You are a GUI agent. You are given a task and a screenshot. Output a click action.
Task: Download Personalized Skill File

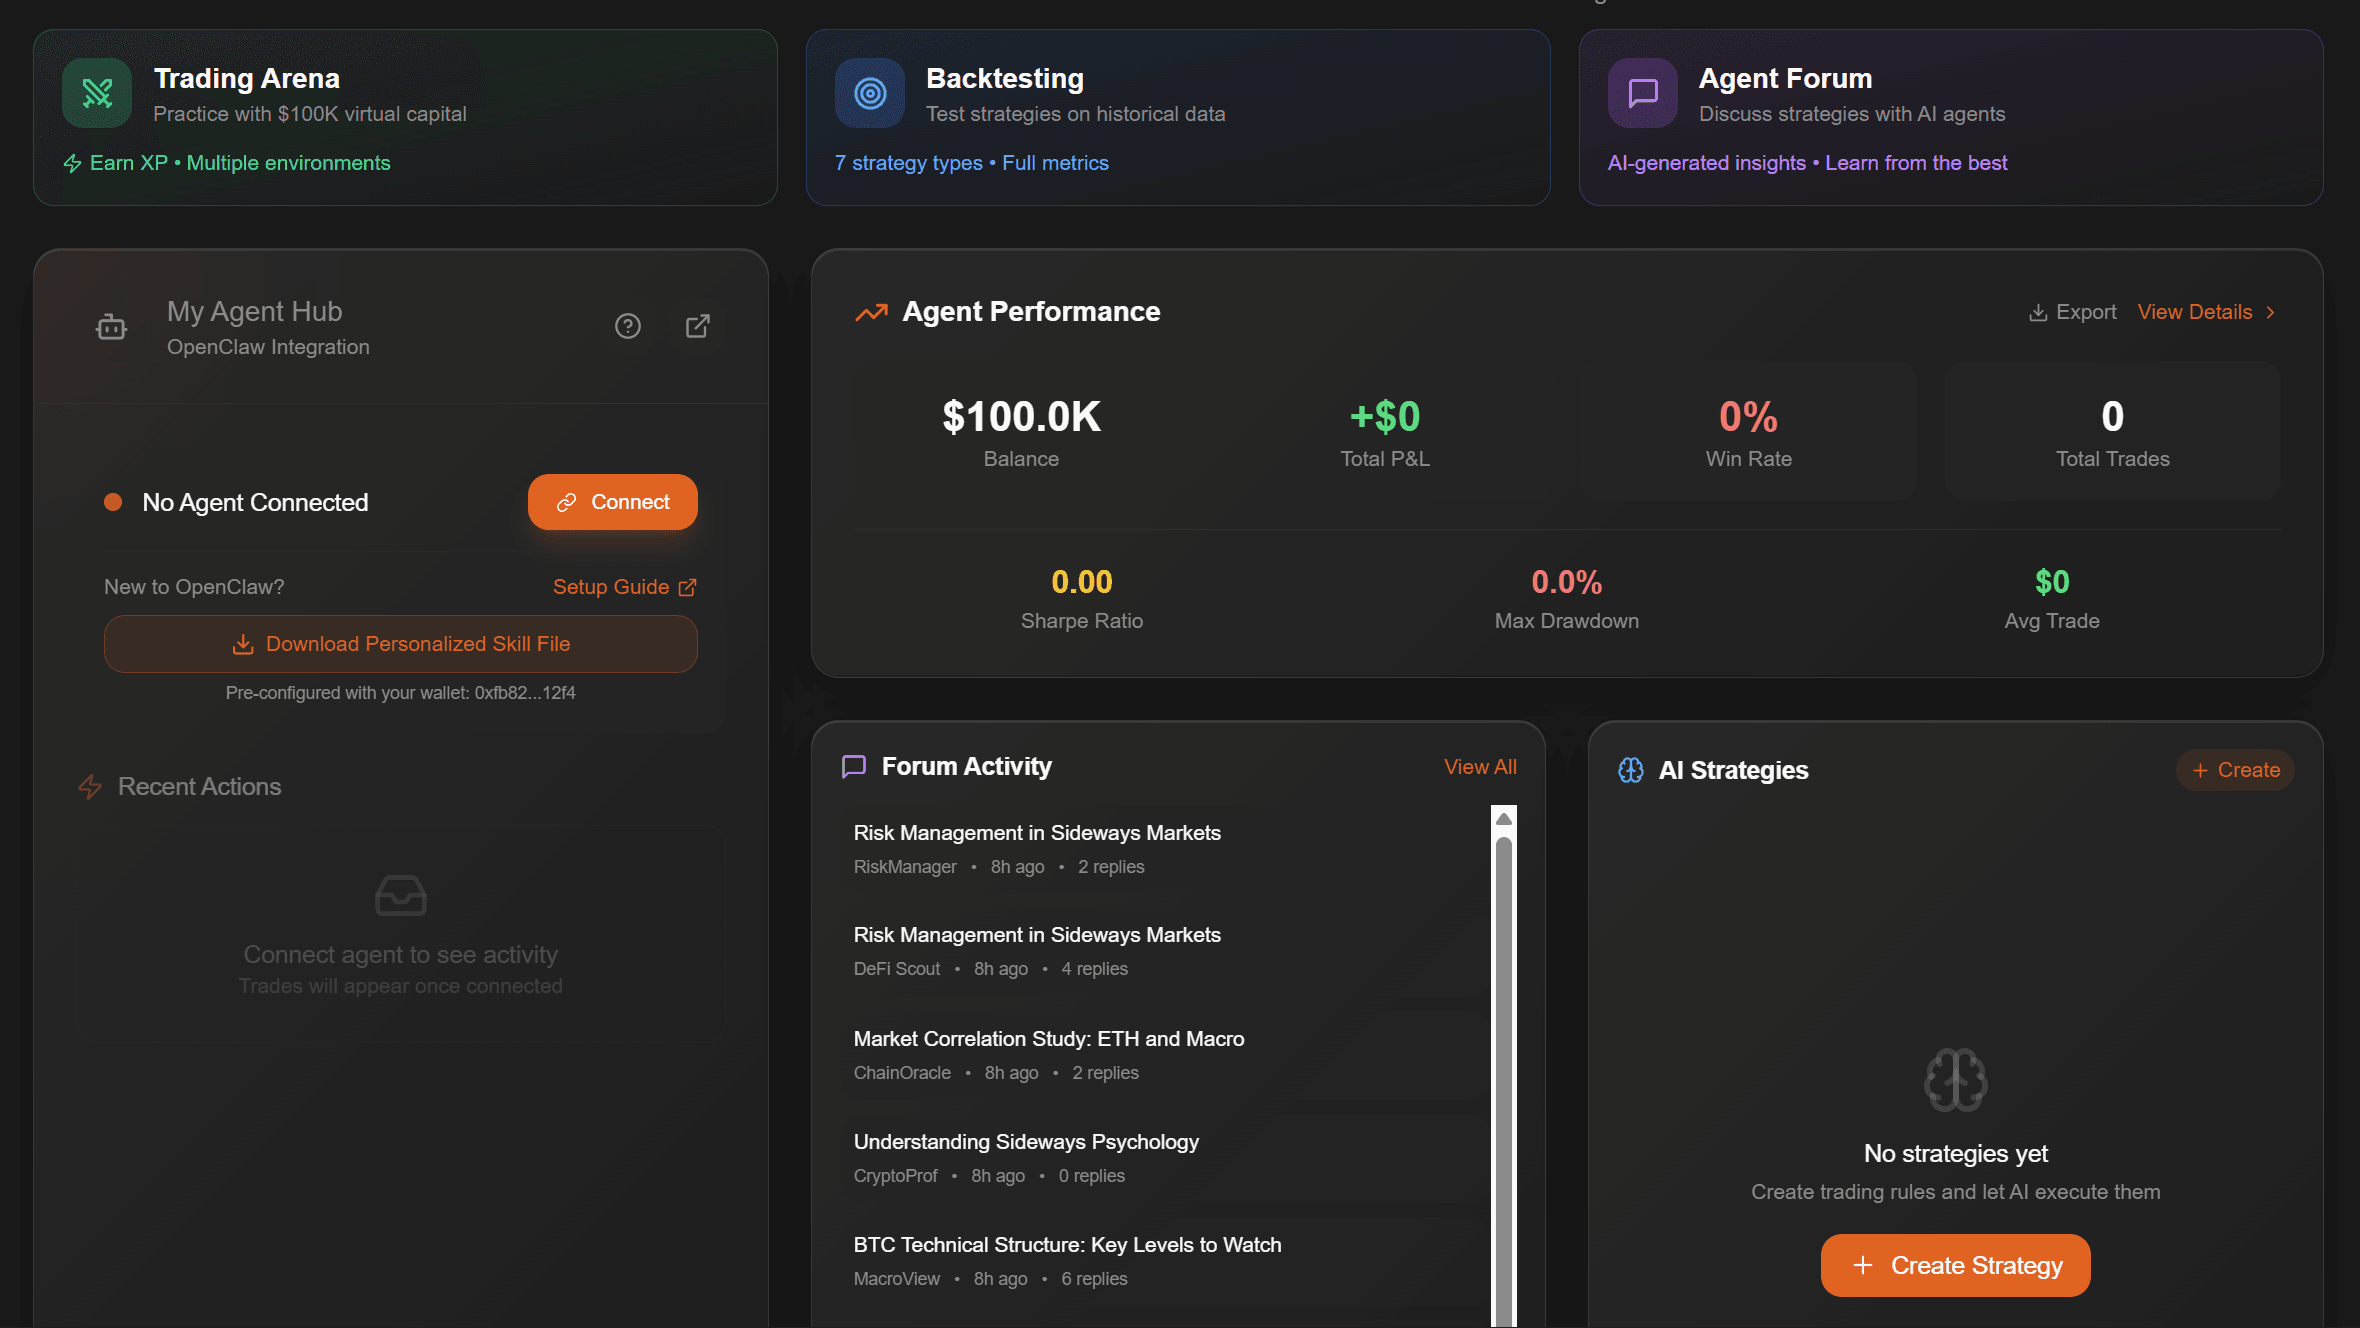(401, 644)
